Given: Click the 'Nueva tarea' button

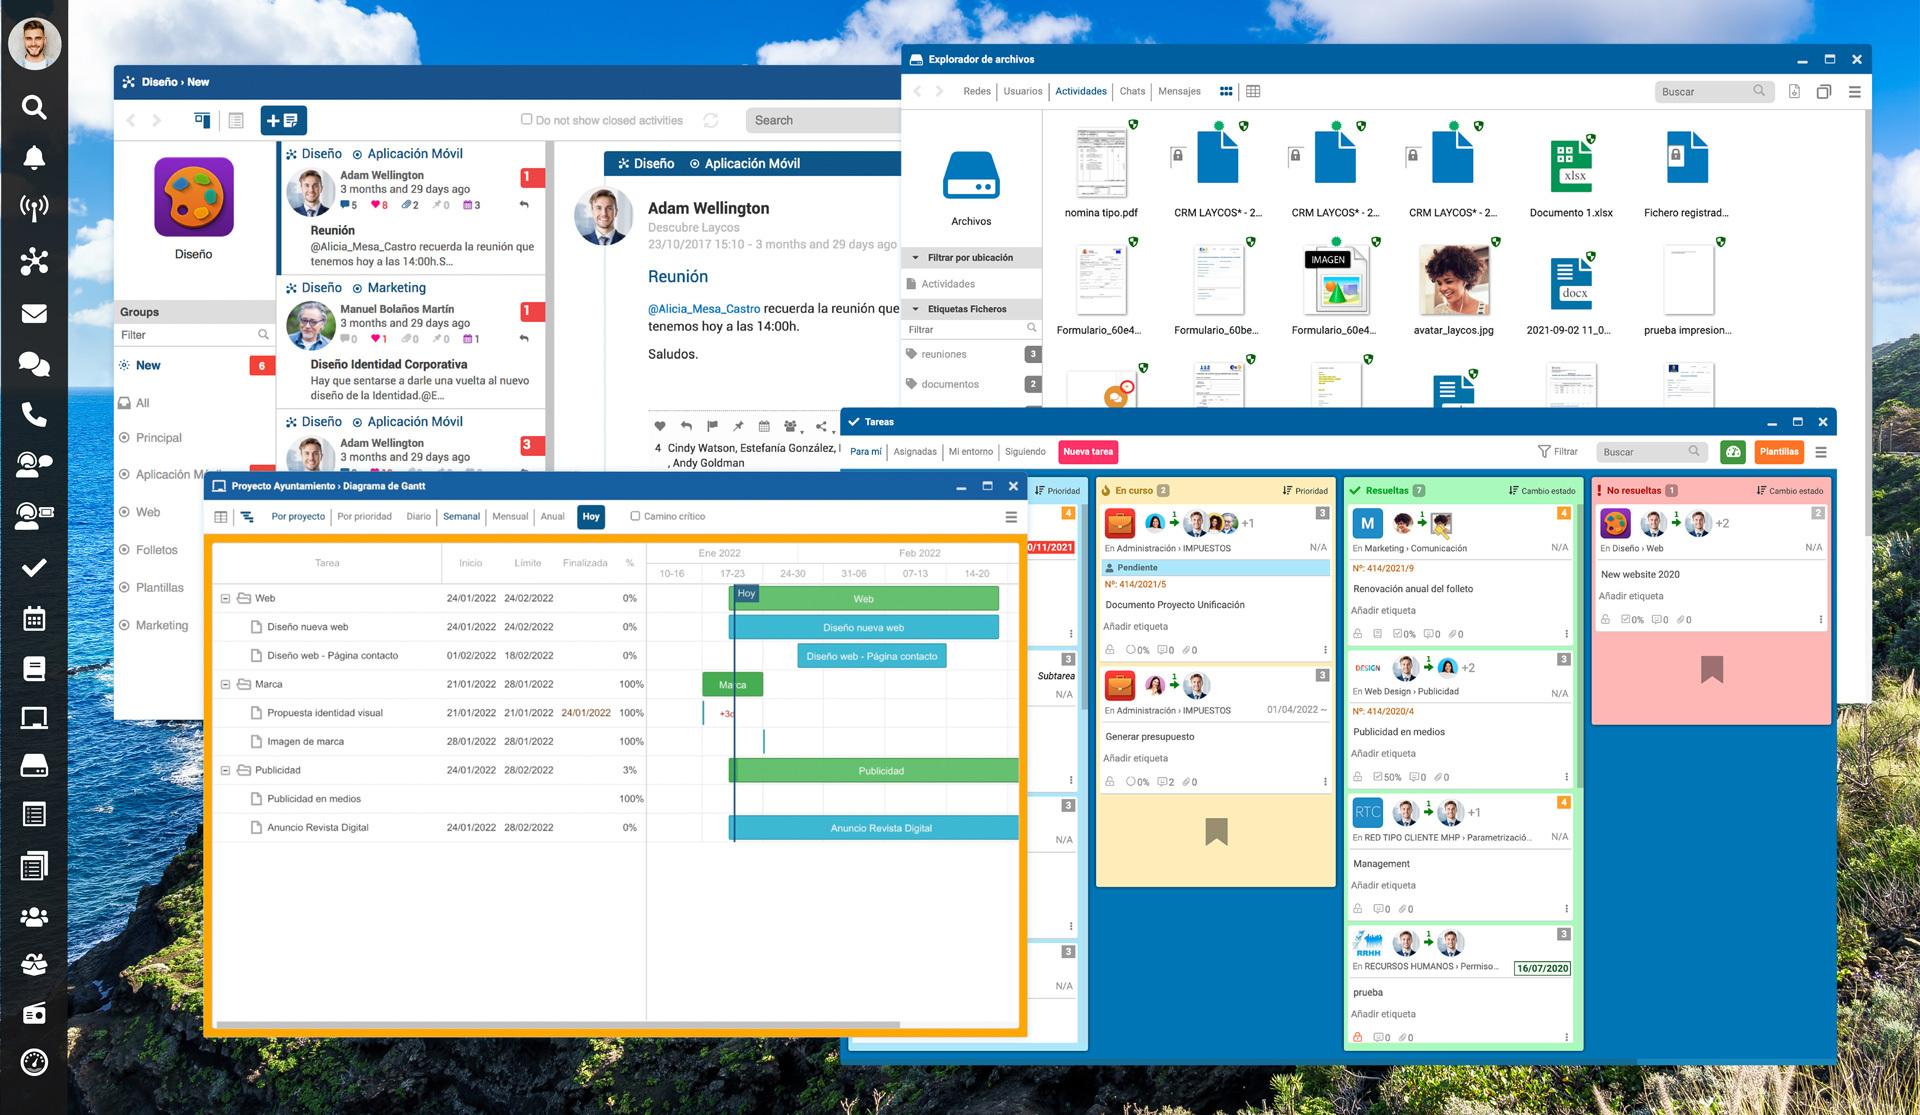Looking at the screenshot, I should coord(1088,452).
